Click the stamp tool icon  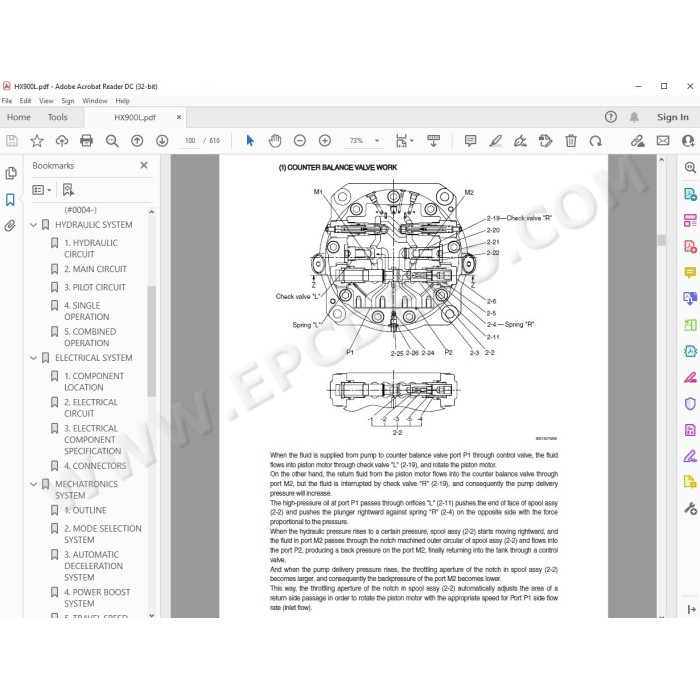click(x=546, y=141)
